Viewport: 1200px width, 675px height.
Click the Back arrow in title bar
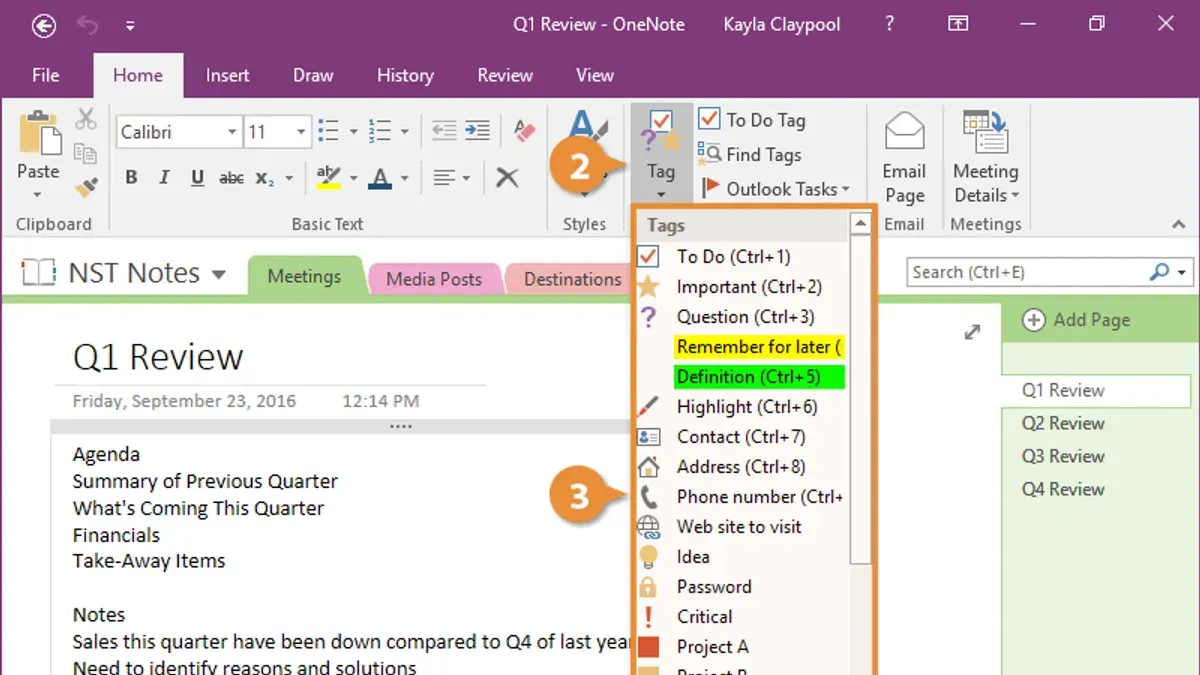tap(43, 26)
